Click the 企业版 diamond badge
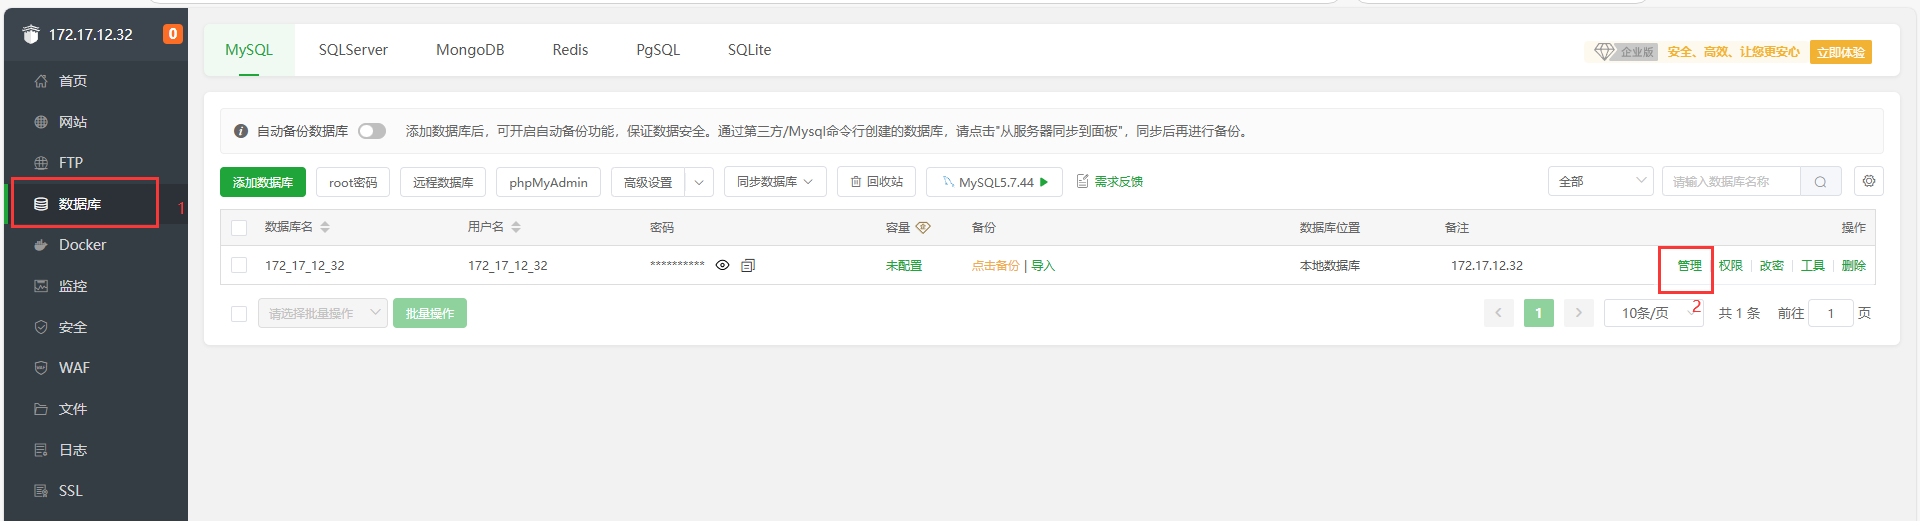The width and height of the screenshot is (1920, 521). coord(1626,52)
